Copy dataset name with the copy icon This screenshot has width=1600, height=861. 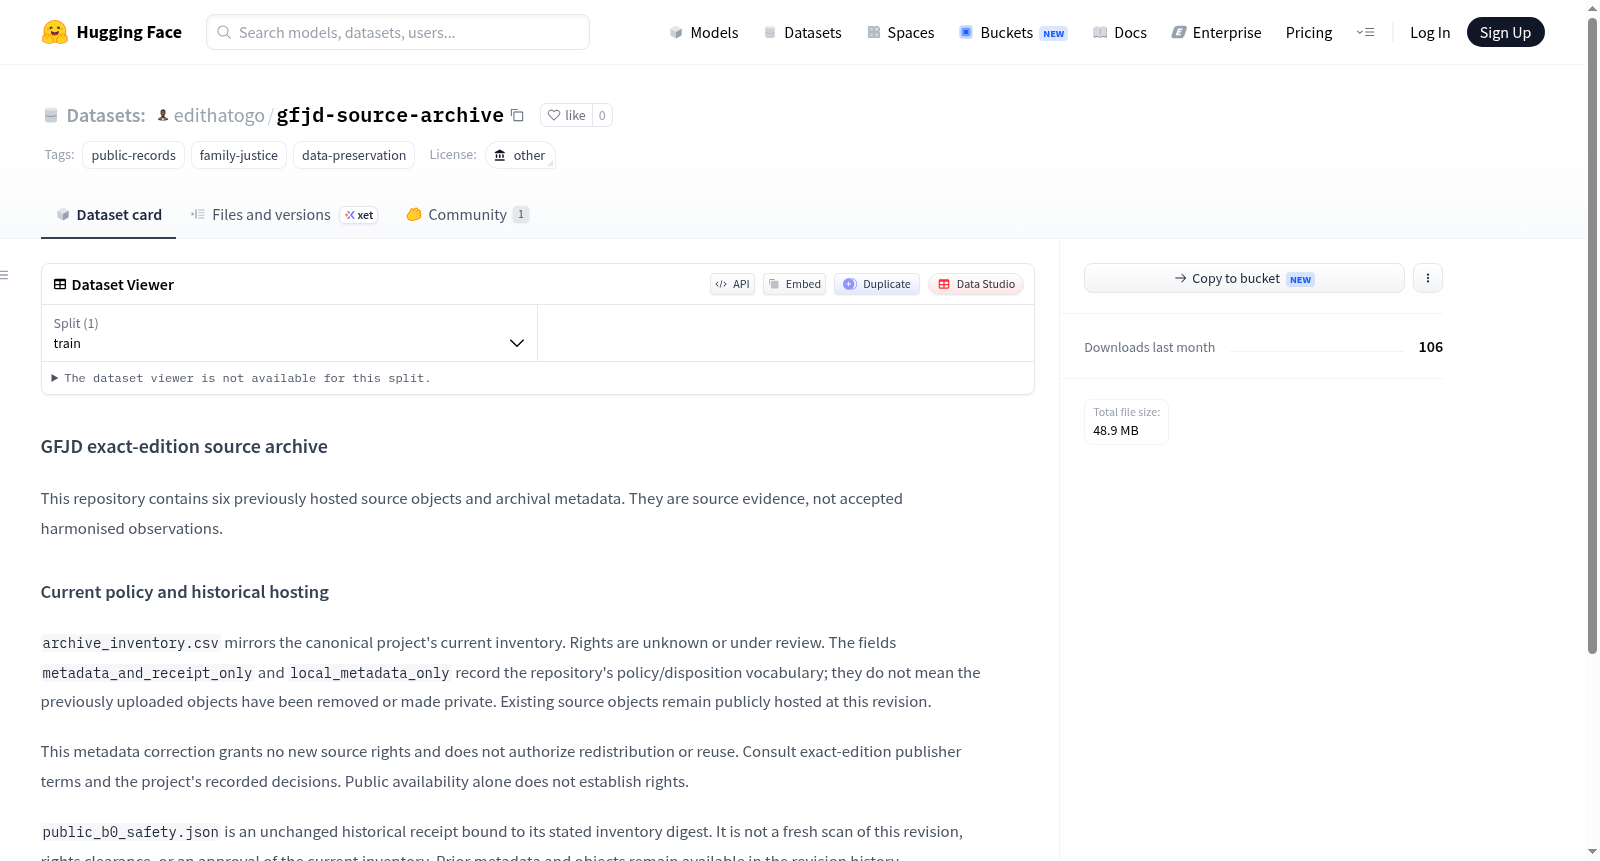point(517,115)
